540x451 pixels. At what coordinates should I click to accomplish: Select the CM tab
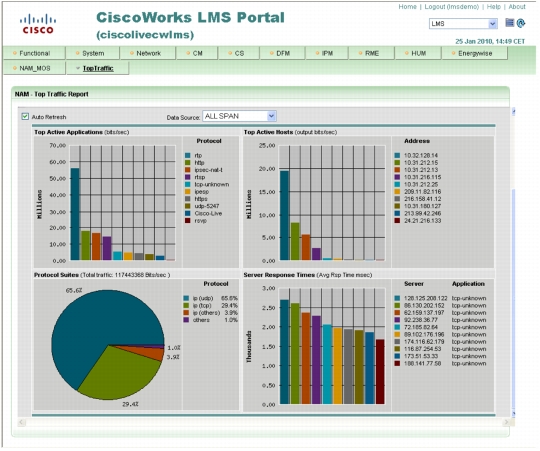click(x=197, y=53)
